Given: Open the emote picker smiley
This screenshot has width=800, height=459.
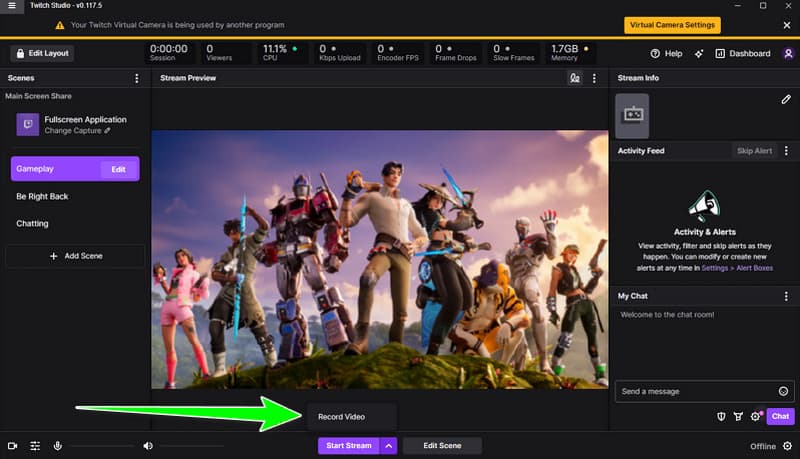Looking at the screenshot, I should click(783, 391).
